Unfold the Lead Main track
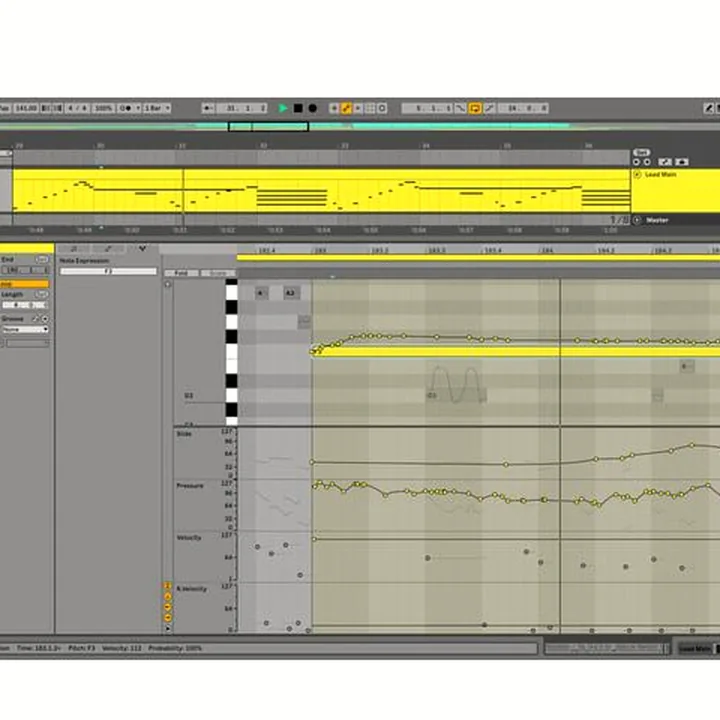The width and height of the screenshot is (720, 720). click(637, 174)
